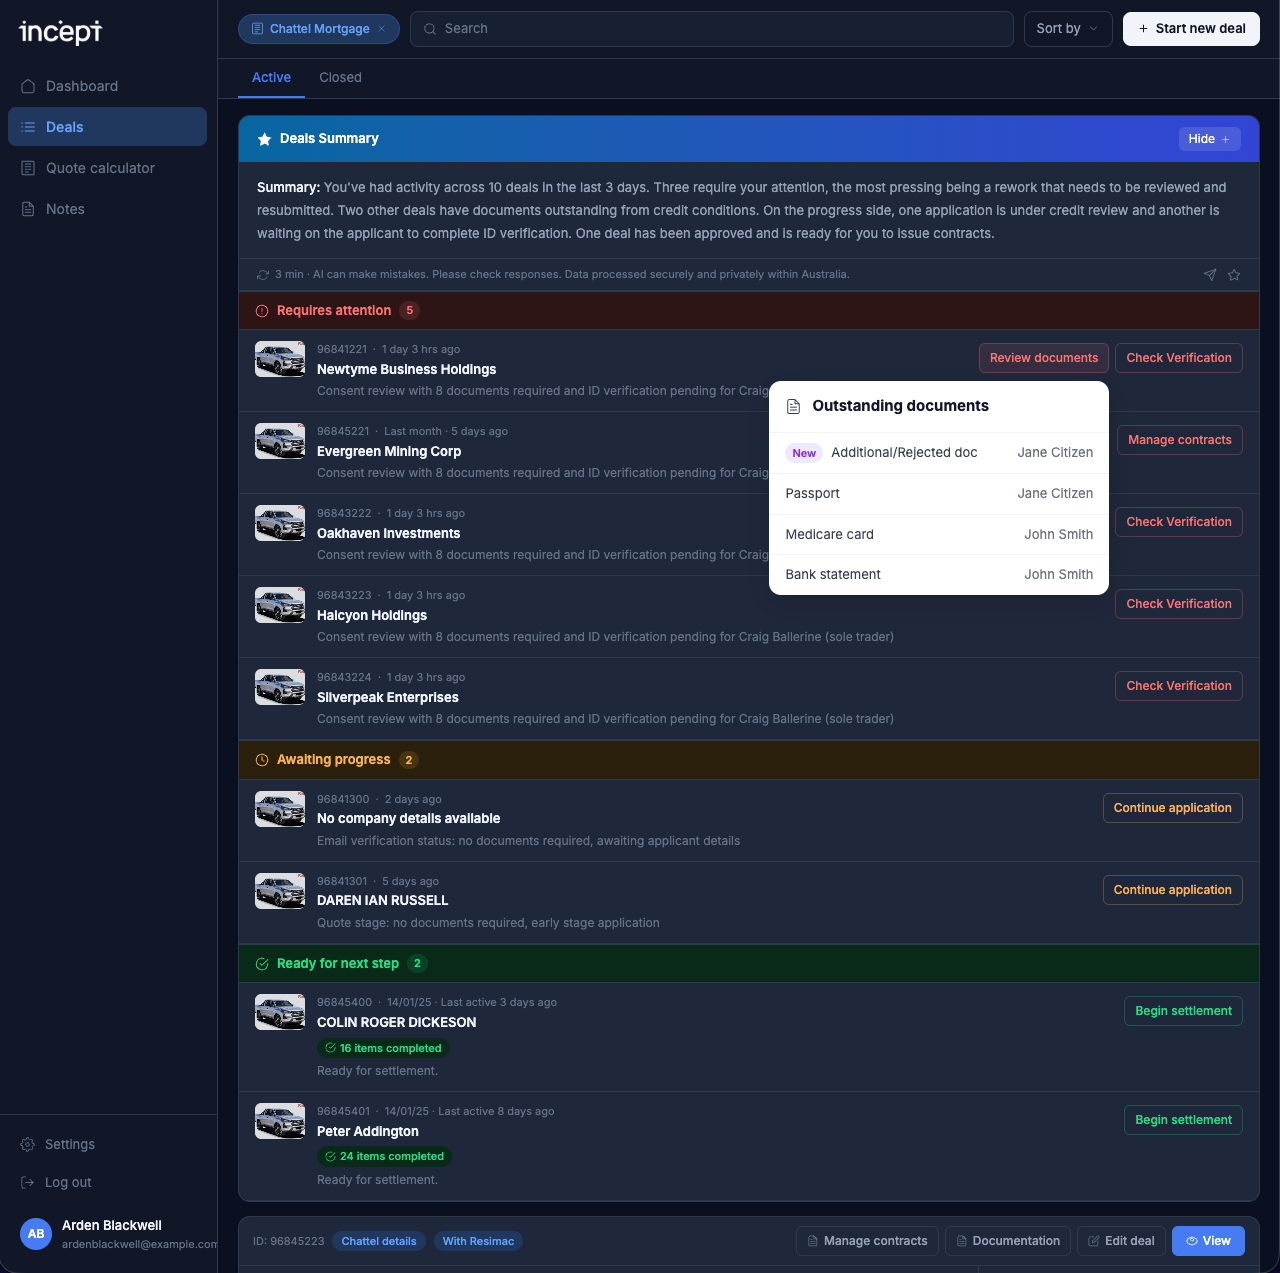Viewport: 1280px width, 1273px height.
Task: Open DAREN IAN RUSSELL deal title
Action: click(382, 900)
